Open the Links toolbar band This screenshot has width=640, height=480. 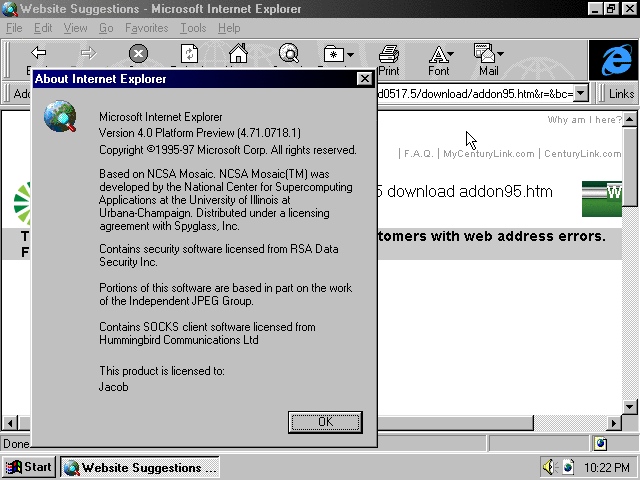[621, 94]
